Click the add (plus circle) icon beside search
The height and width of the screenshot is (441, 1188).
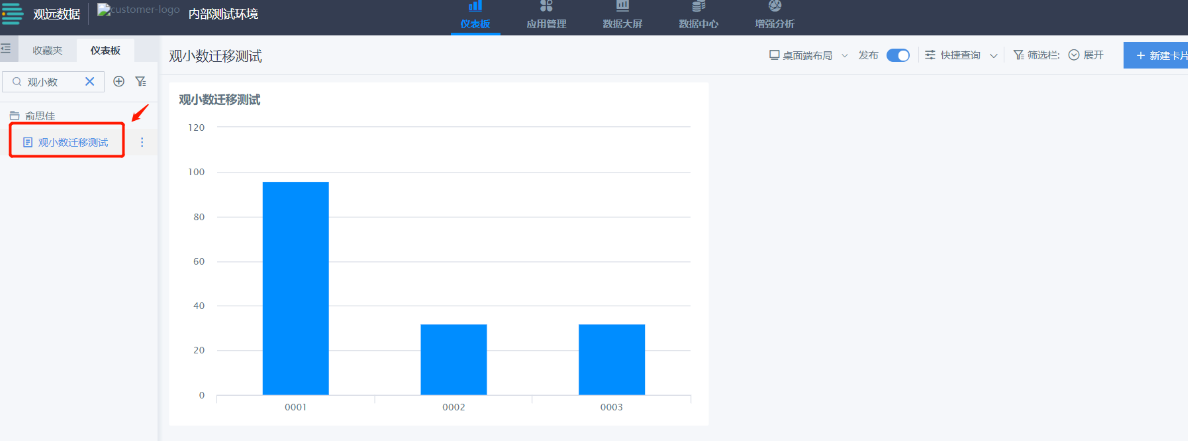click(119, 82)
